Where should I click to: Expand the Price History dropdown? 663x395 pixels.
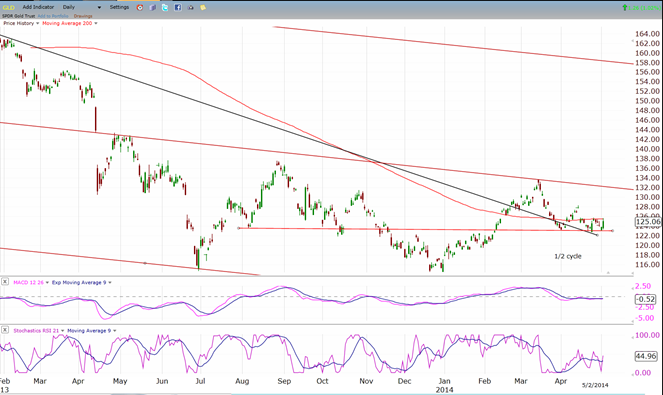(x=21, y=23)
